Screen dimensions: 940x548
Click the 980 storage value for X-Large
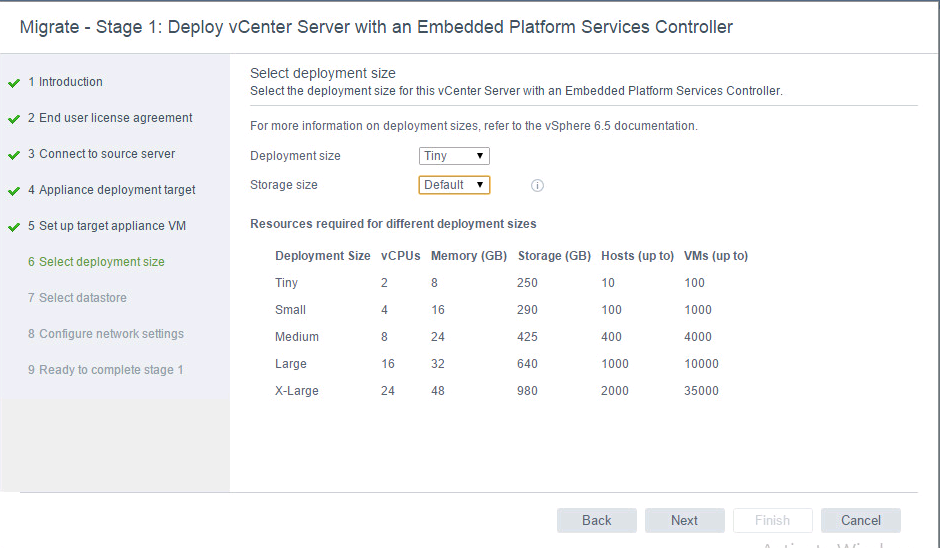[527, 390]
